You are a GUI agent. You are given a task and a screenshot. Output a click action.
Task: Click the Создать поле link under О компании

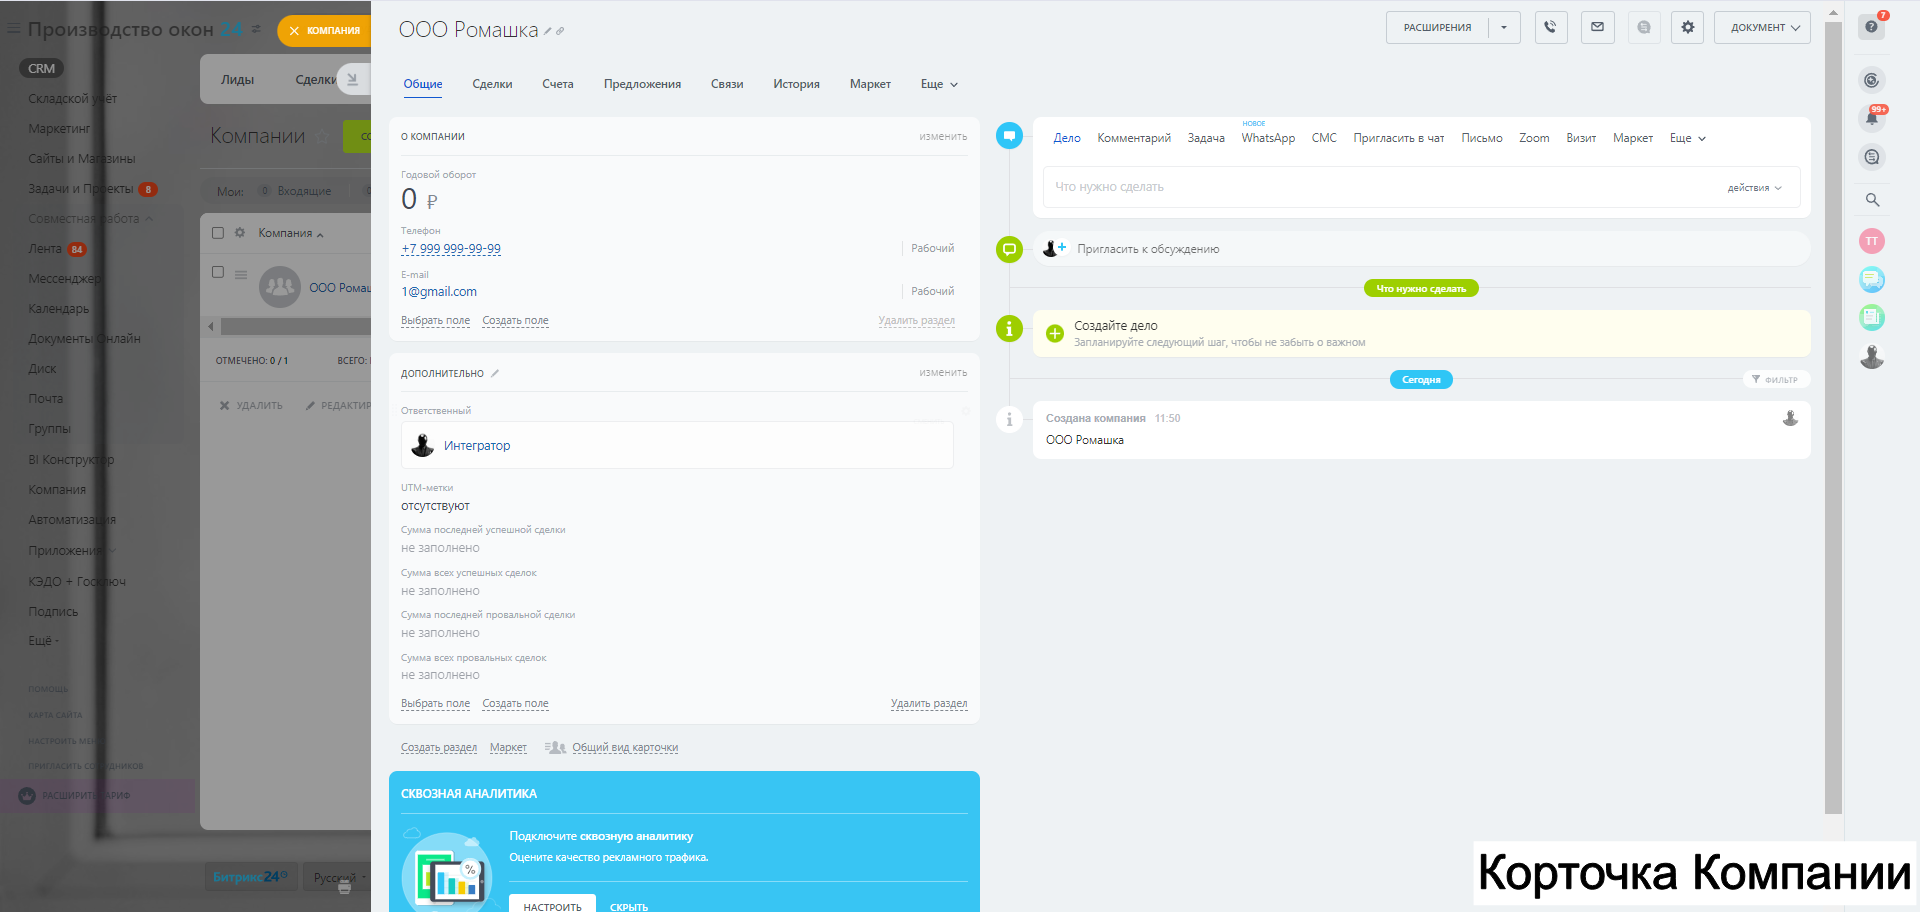(515, 321)
